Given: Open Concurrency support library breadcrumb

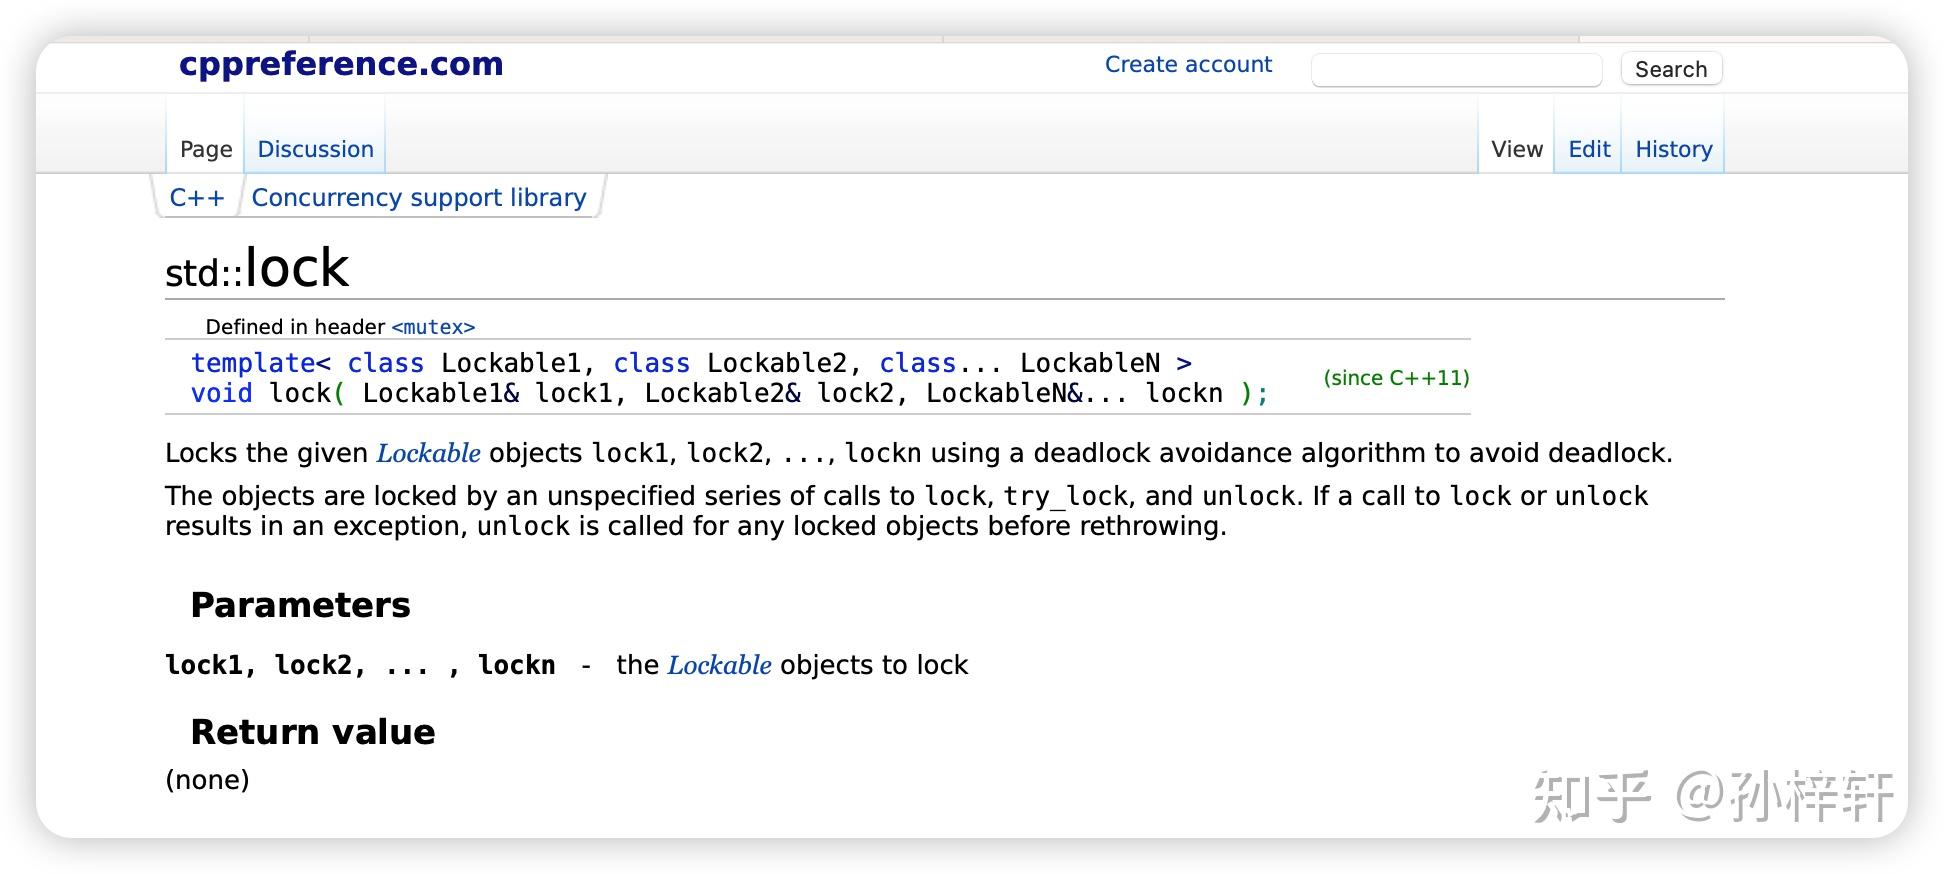Looking at the screenshot, I should tap(419, 198).
